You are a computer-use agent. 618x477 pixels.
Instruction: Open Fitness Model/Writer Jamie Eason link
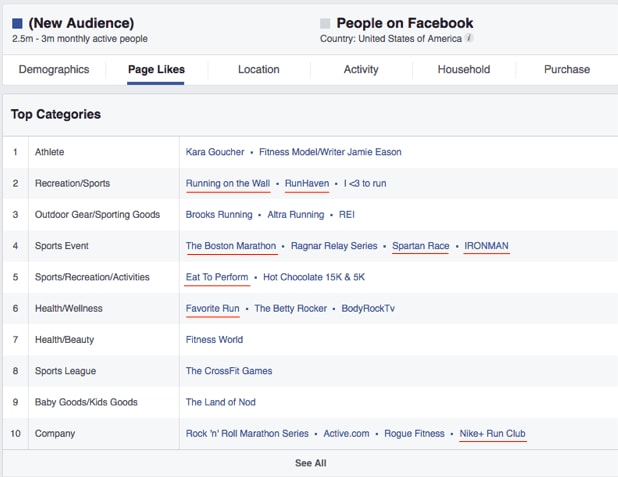330,152
